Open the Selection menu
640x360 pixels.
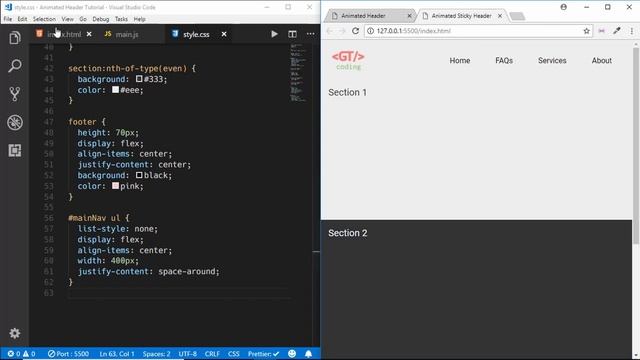tap(44, 19)
